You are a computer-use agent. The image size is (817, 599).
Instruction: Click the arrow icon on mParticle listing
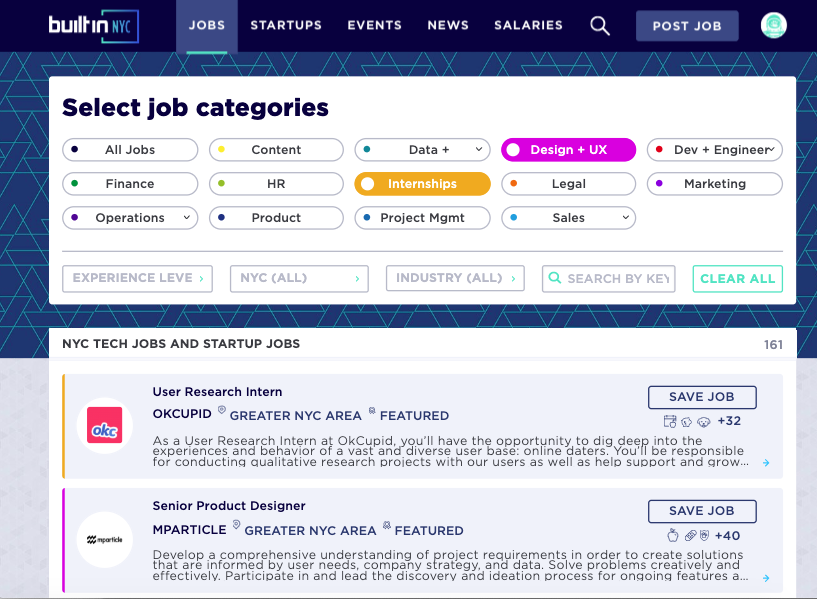click(766, 577)
